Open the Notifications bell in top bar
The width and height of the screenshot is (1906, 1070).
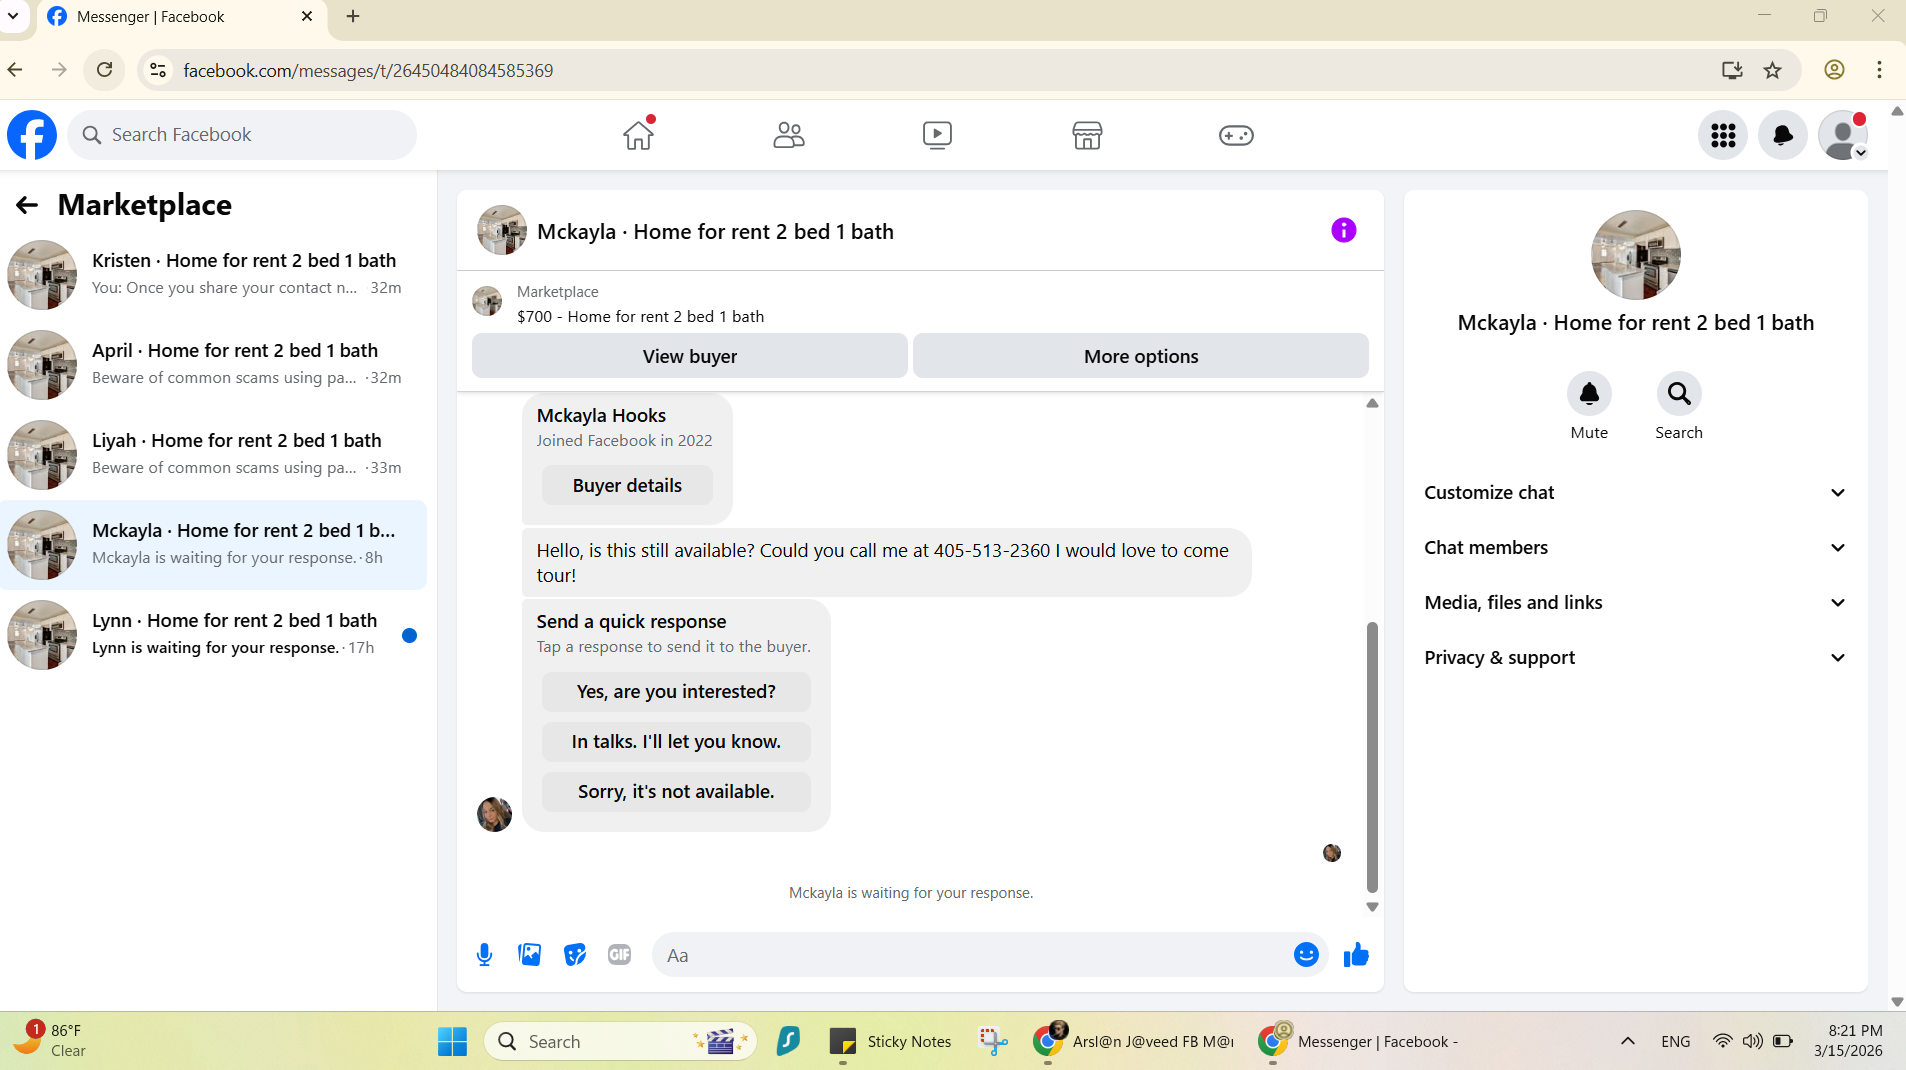pyautogui.click(x=1782, y=135)
